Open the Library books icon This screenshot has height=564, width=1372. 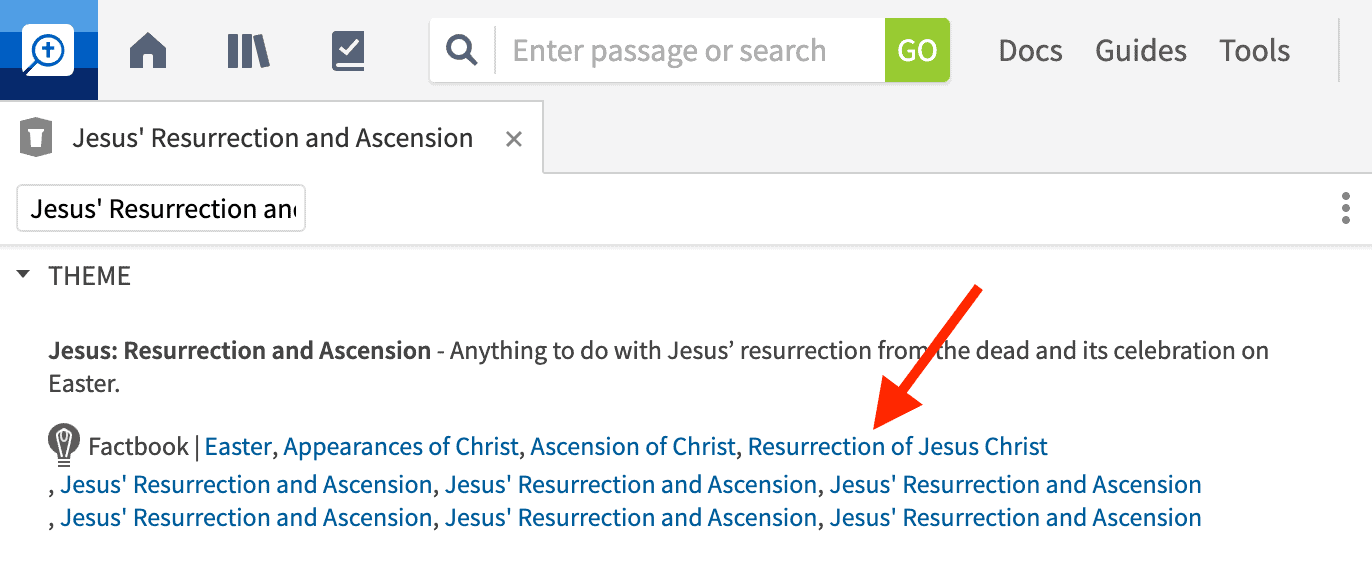click(248, 50)
